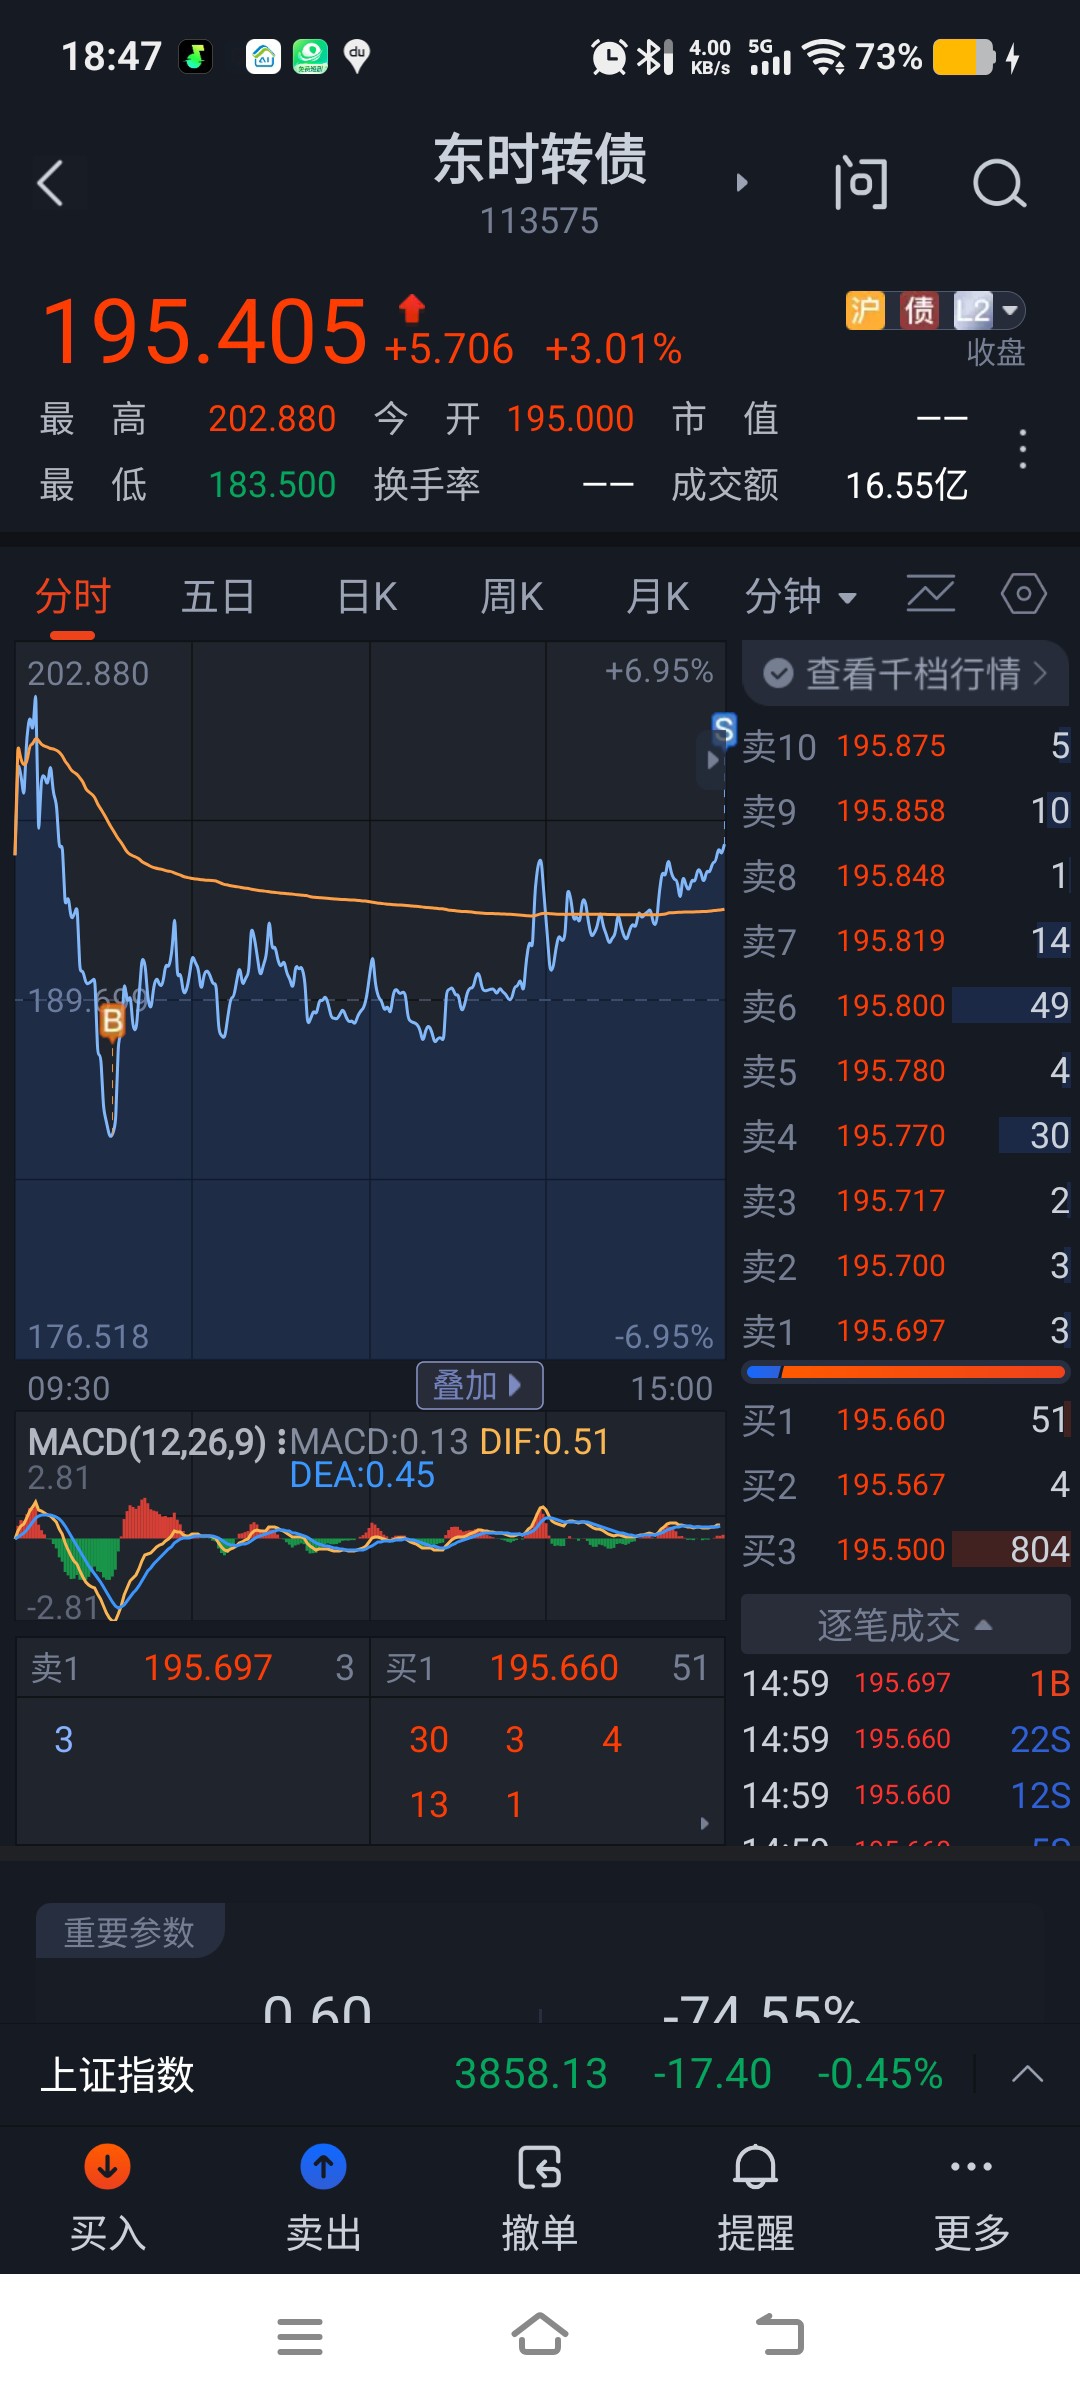Open the three-dot quote details expander
Image resolution: width=1080 pixels, height=2400 pixels.
point(1022,450)
